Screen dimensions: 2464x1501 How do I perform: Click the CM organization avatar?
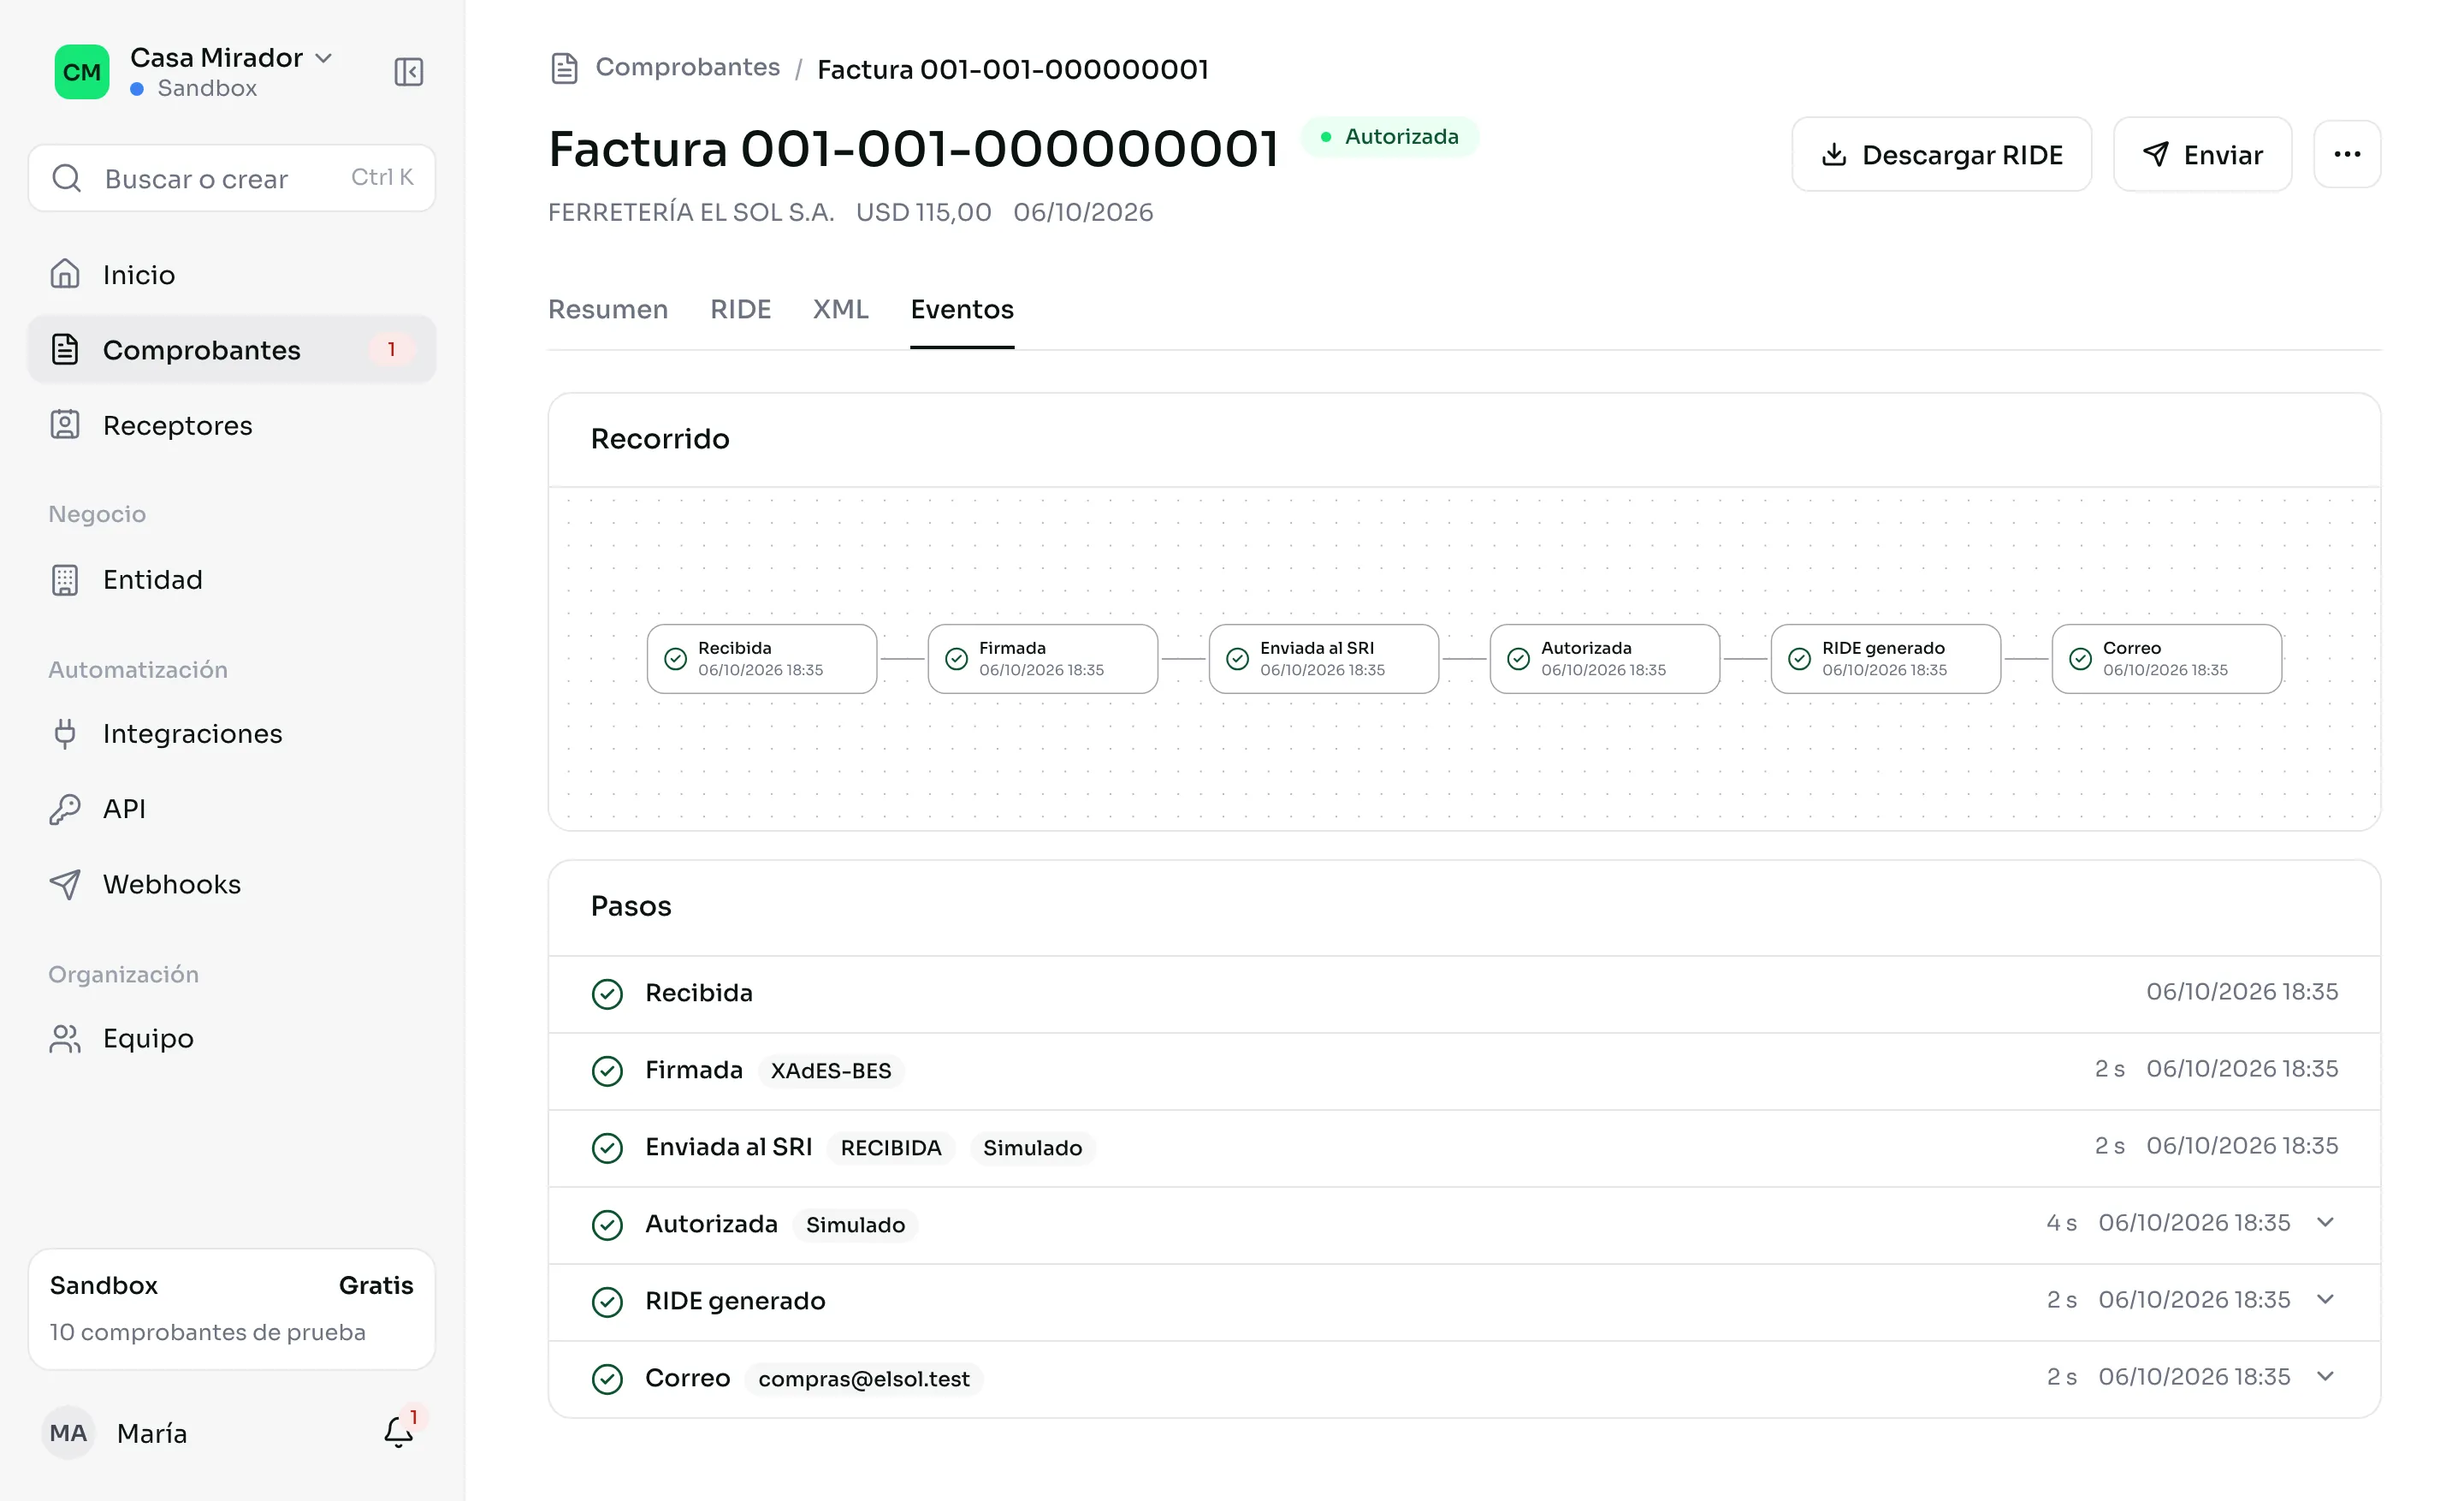point(82,72)
